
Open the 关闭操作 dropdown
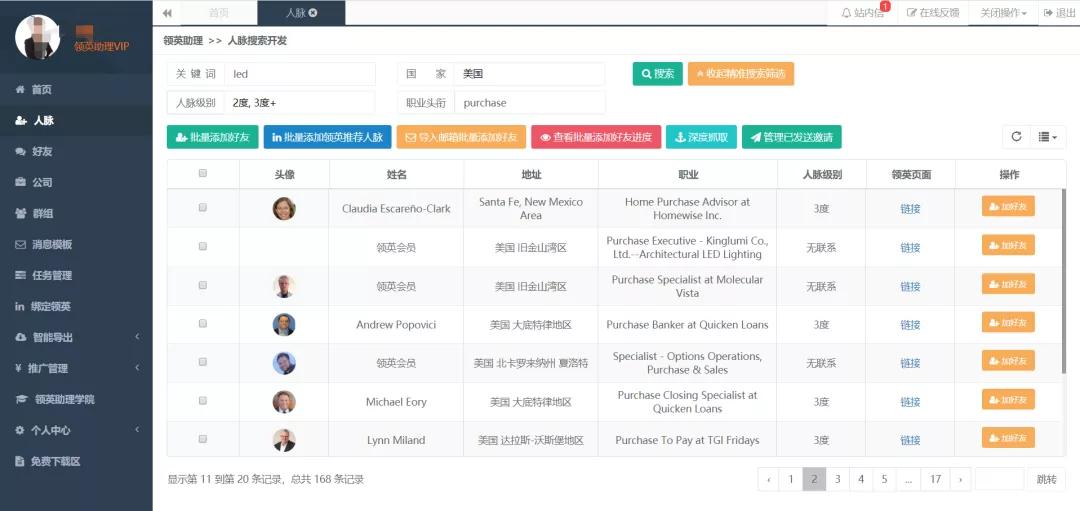(x=1003, y=13)
